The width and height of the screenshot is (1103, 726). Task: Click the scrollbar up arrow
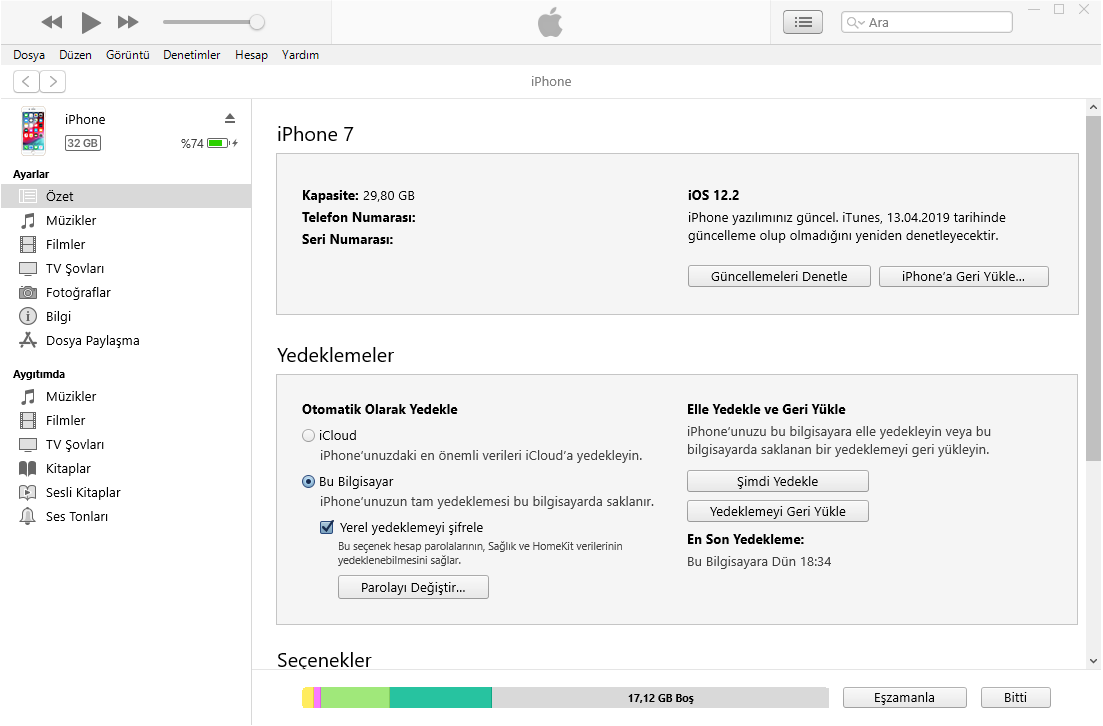pyautogui.click(x=1092, y=108)
